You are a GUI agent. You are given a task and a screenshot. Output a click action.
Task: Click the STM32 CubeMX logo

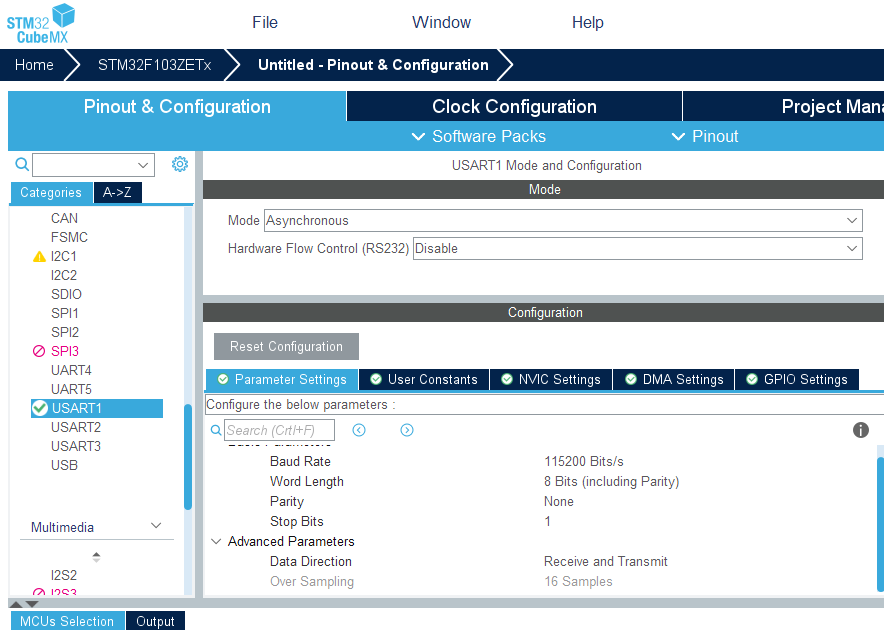pos(40,24)
